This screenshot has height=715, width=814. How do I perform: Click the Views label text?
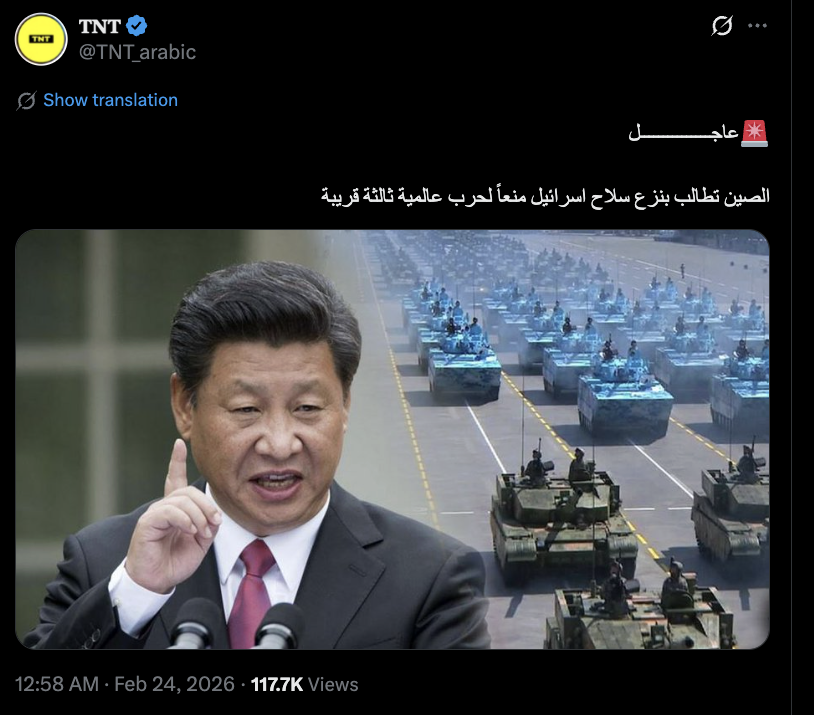click(333, 684)
